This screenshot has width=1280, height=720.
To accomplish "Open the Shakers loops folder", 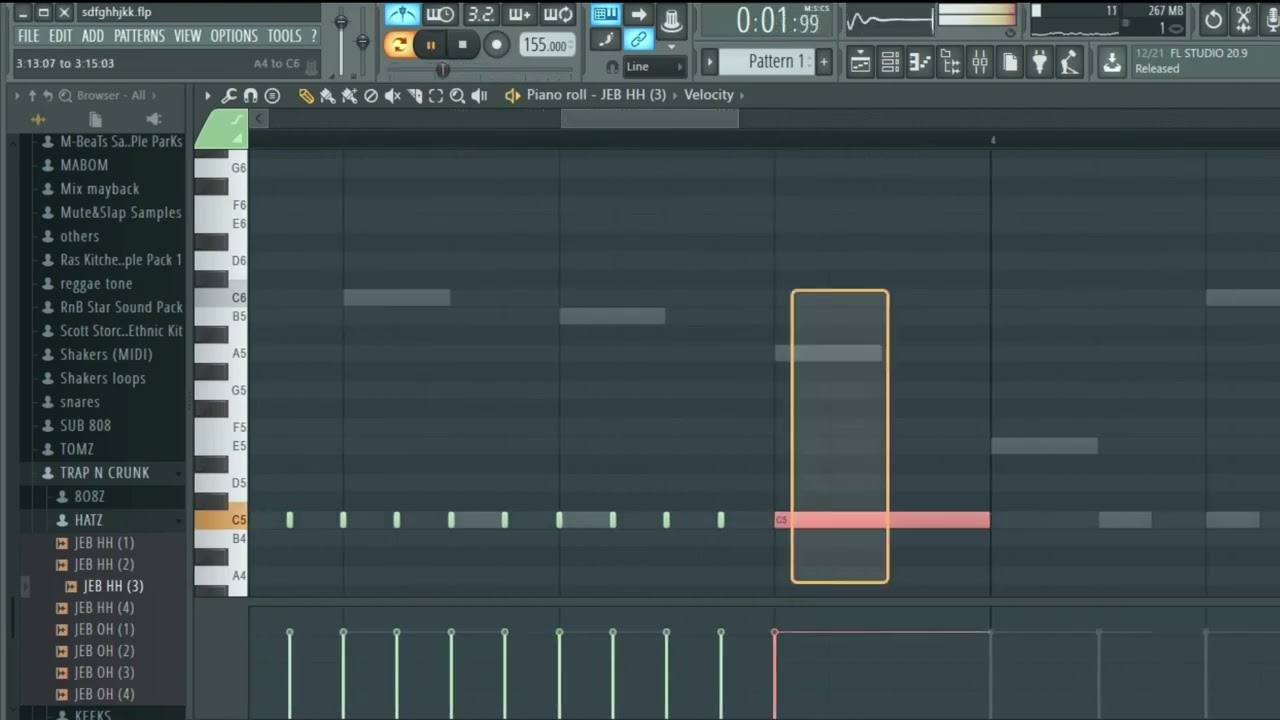I will [102, 378].
